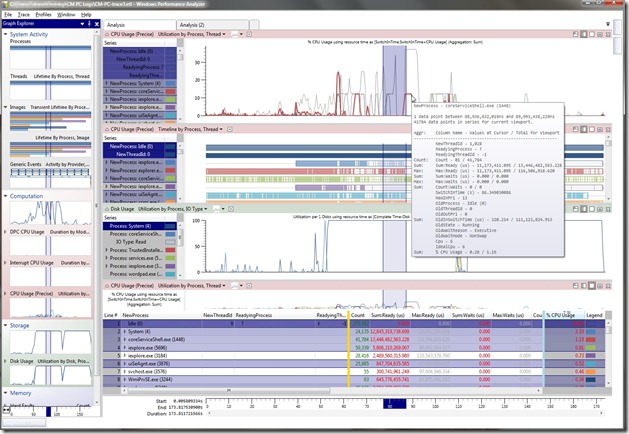Viewport: 629px width, 434px height.
Task: Pin the Graph Explorer panel
Action: pos(90,24)
